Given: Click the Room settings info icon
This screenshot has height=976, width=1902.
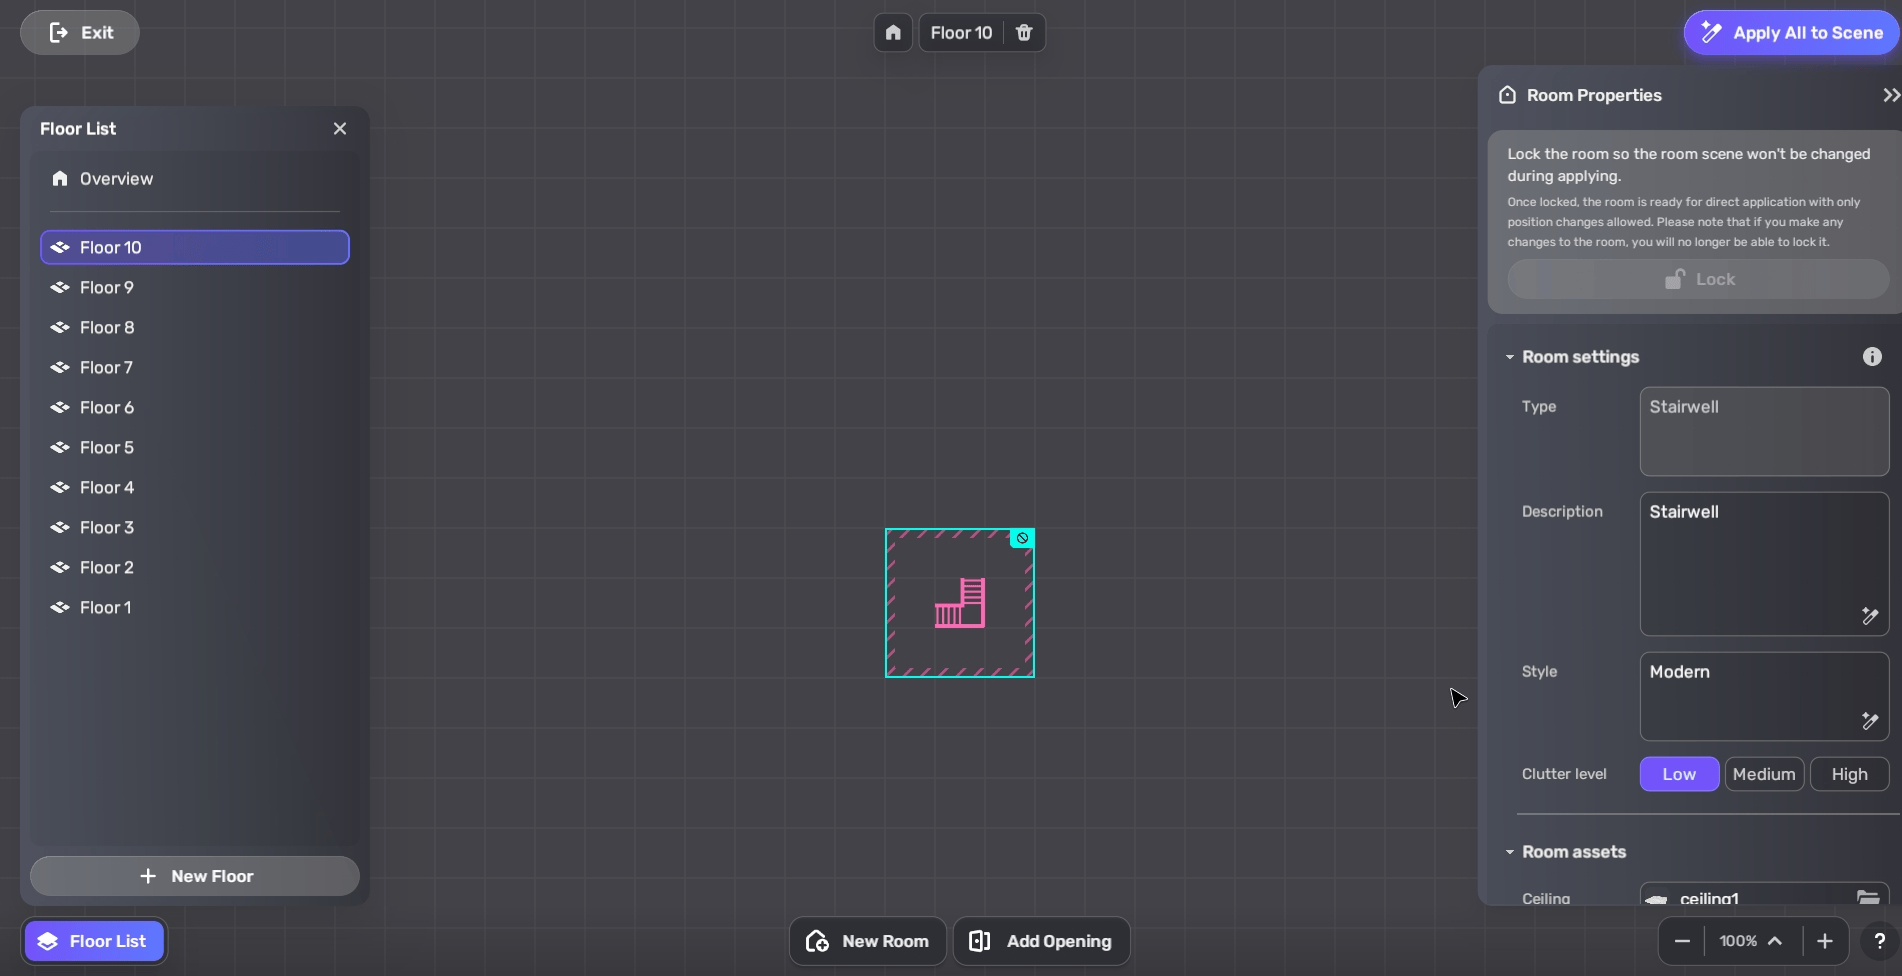Looking at the screenshot, I should click(x=1872, y=357).
